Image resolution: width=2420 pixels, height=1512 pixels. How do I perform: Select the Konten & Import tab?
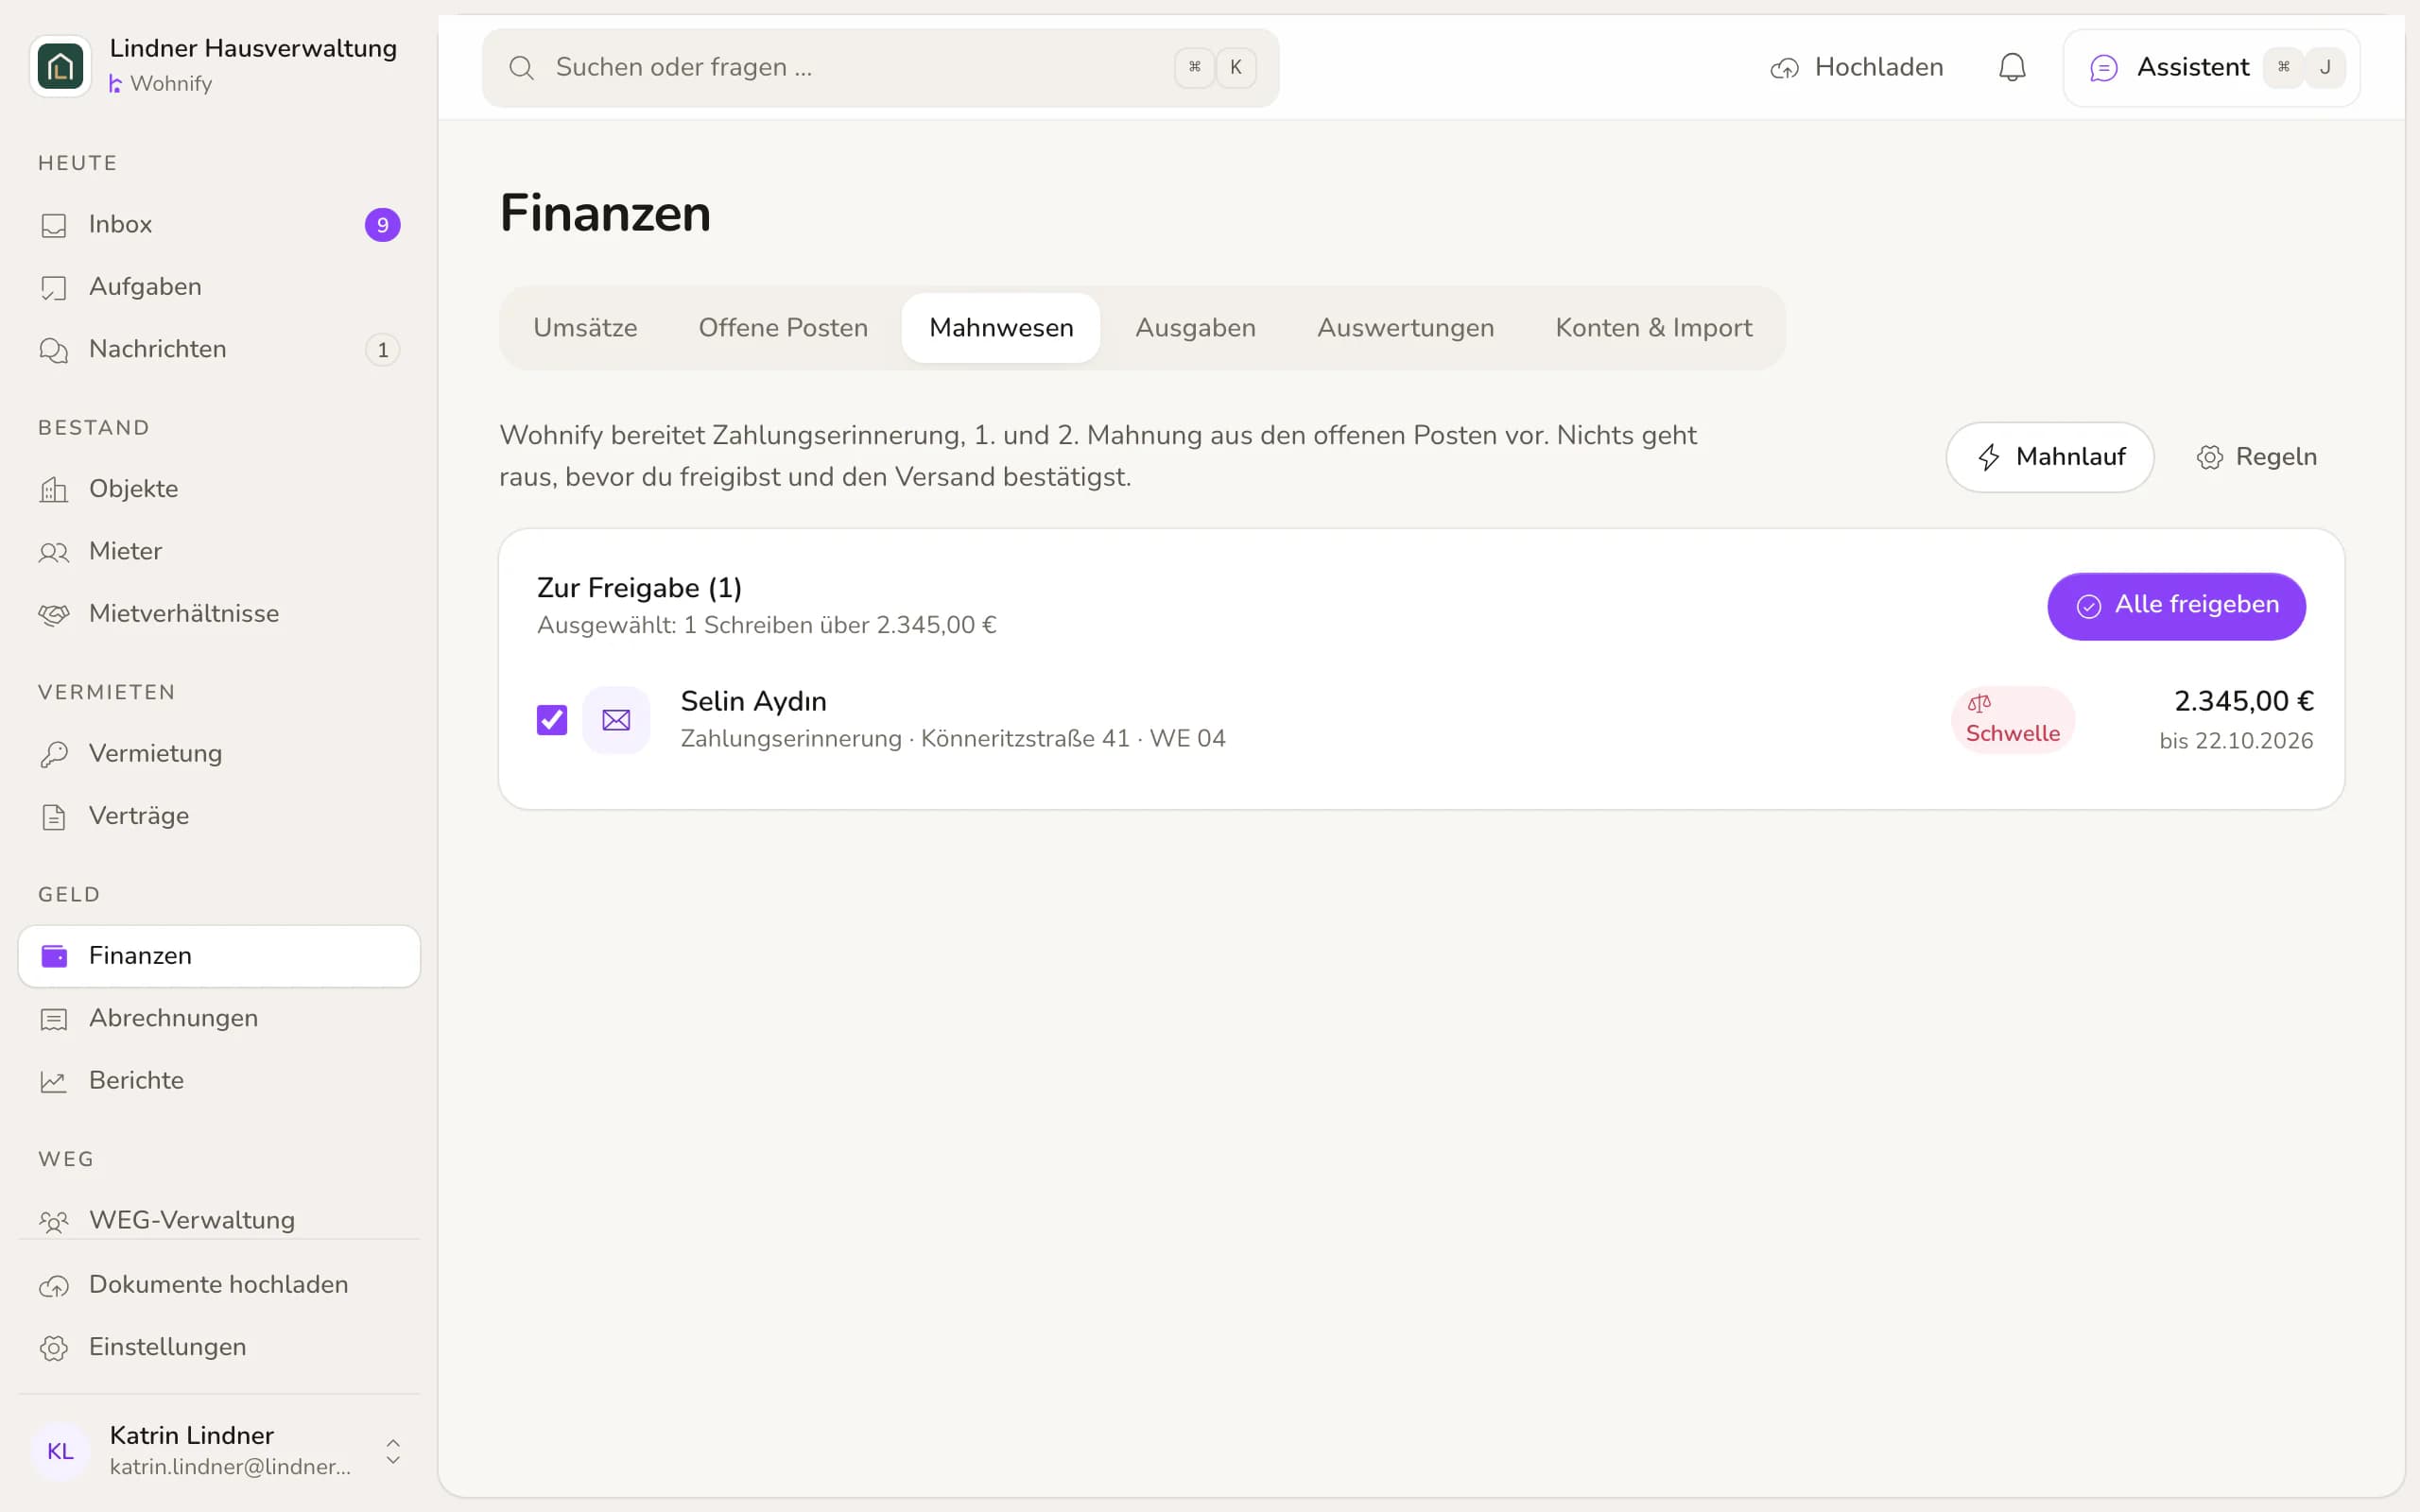click(1654, 328)
